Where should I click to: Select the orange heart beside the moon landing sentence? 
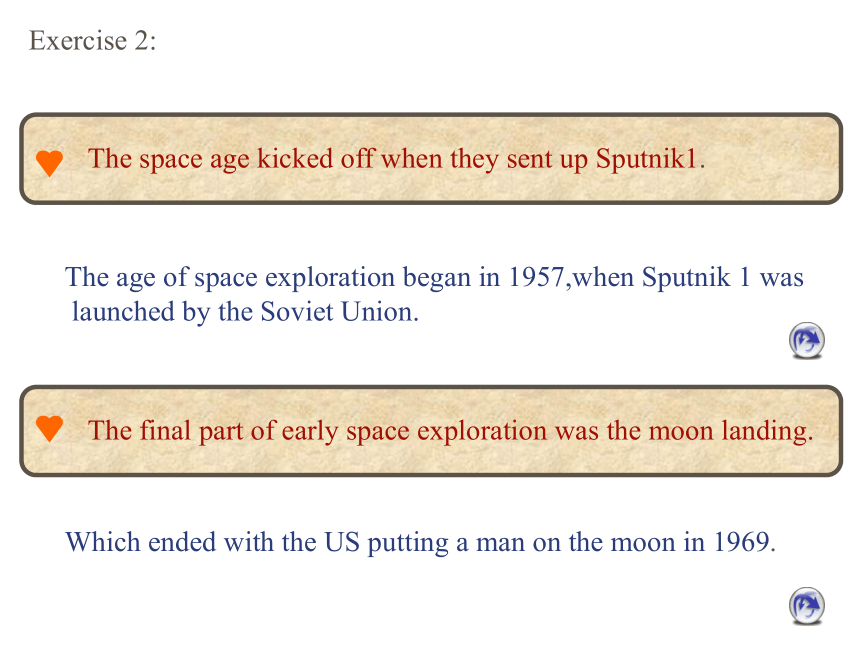click(49, 428)
